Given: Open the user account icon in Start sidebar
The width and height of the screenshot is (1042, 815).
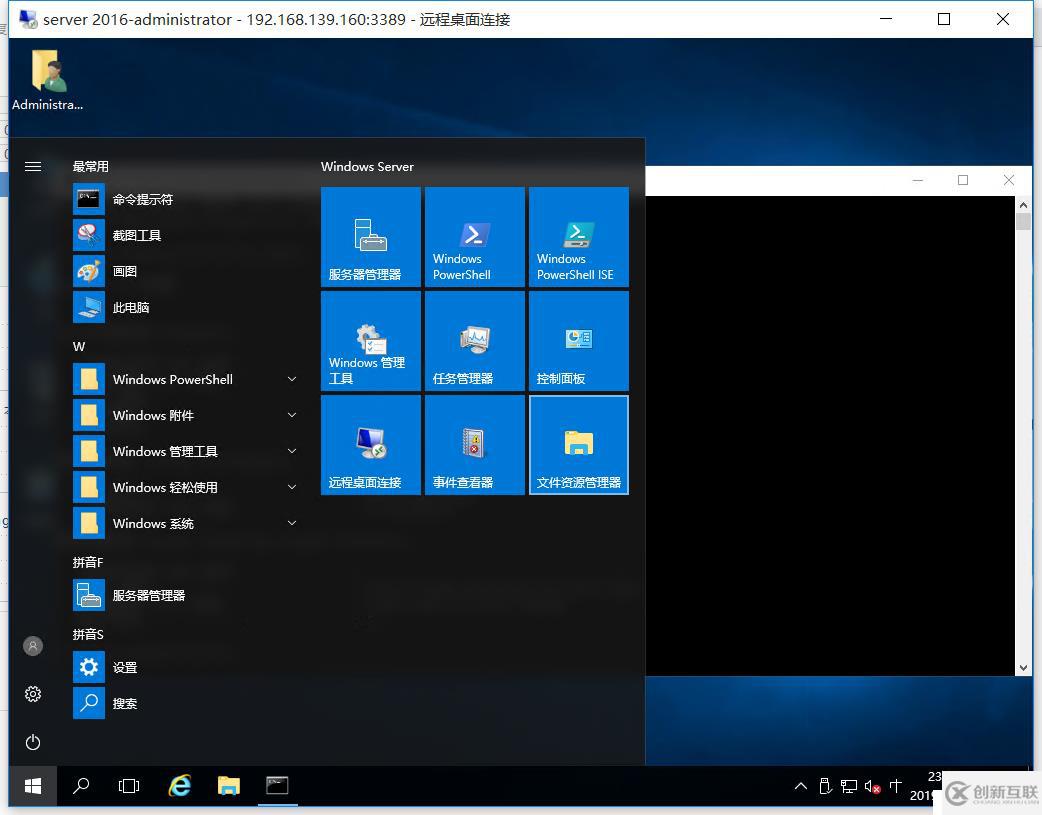Looking at the screenshot, I should [33, 645].
